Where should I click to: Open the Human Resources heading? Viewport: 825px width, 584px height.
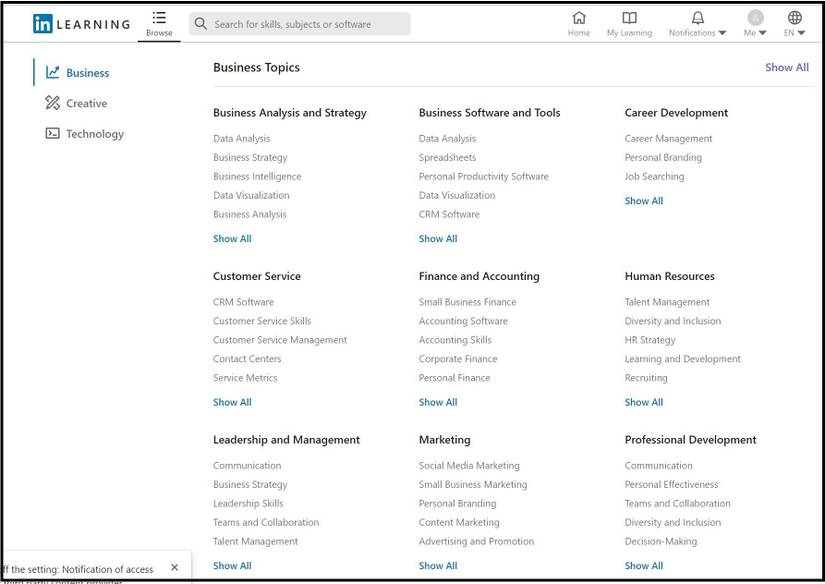pos(669,276)
